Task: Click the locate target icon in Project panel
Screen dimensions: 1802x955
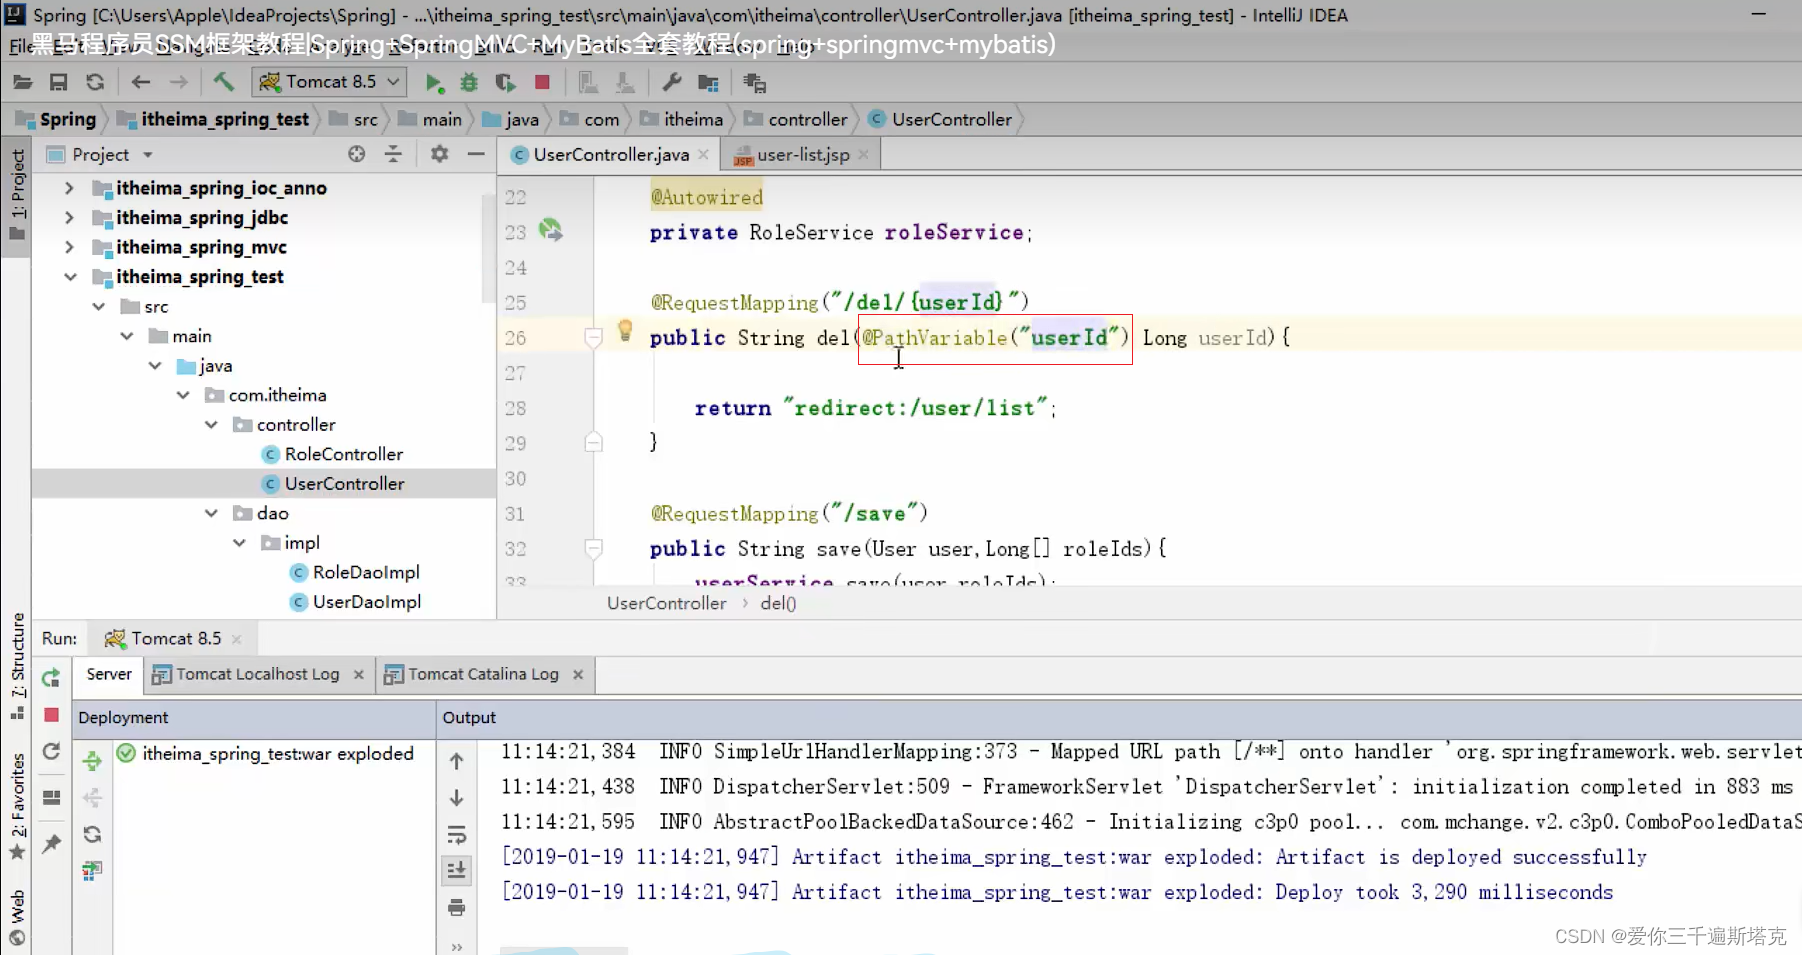Action: (357, 154)
